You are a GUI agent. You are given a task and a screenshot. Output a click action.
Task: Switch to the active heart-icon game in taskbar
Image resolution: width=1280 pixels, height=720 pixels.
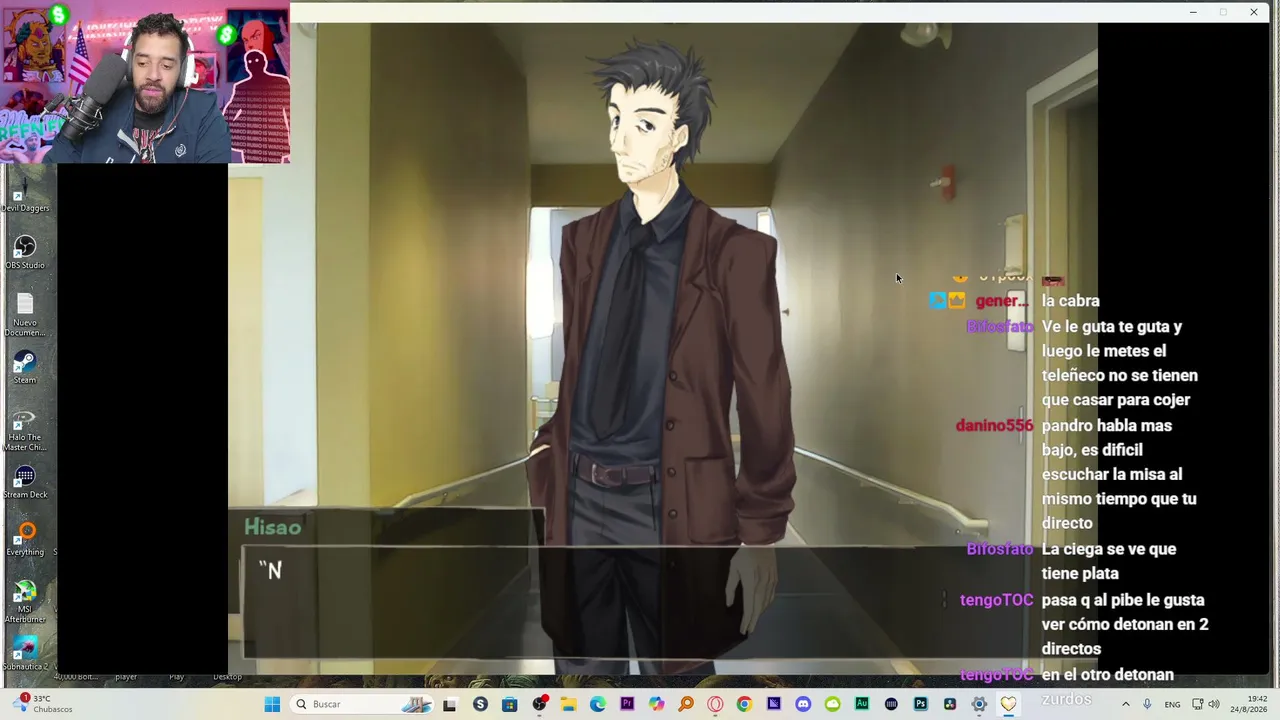(x=1008, y=704)
